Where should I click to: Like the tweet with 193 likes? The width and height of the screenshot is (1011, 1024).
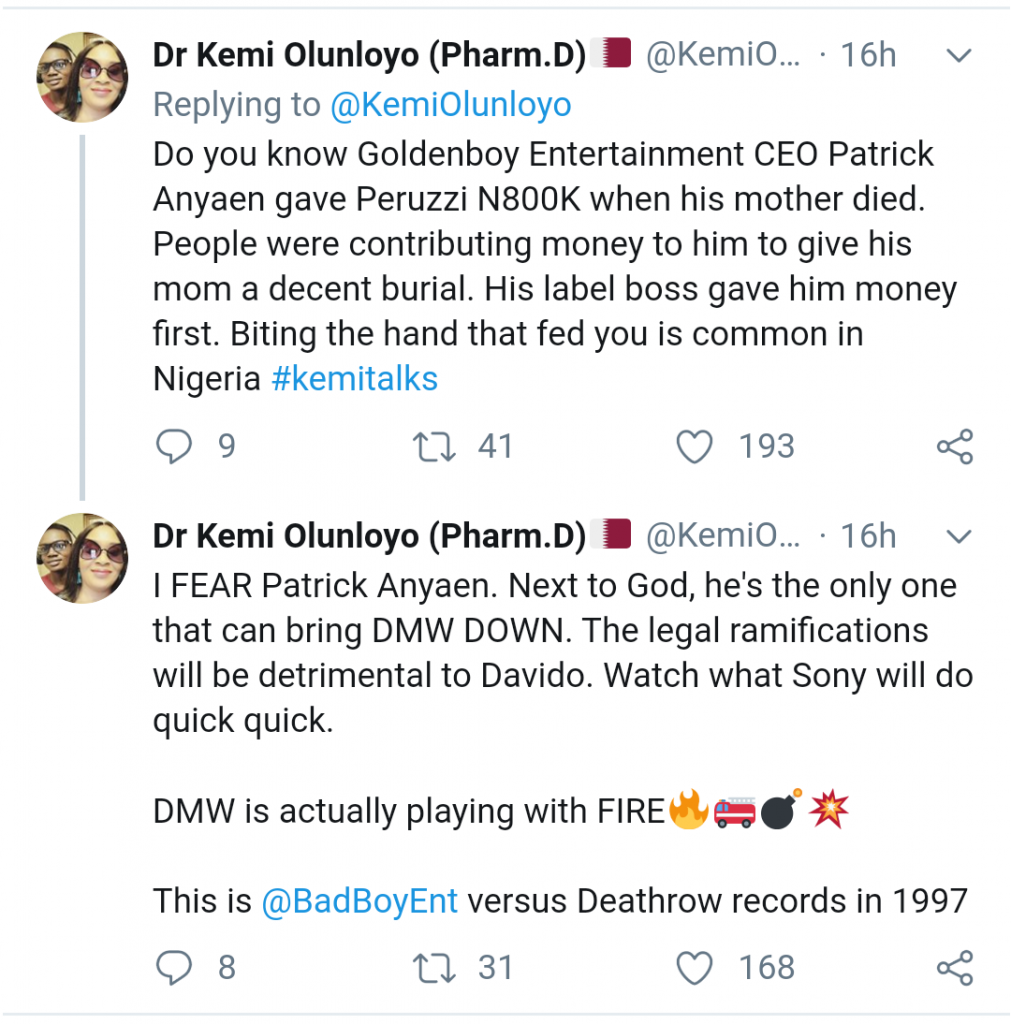[x=695, y=446]
